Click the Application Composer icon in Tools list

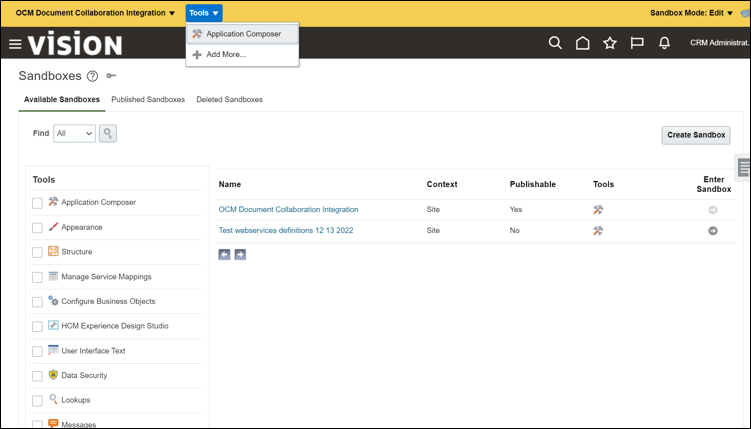click(x=53, y=202)
